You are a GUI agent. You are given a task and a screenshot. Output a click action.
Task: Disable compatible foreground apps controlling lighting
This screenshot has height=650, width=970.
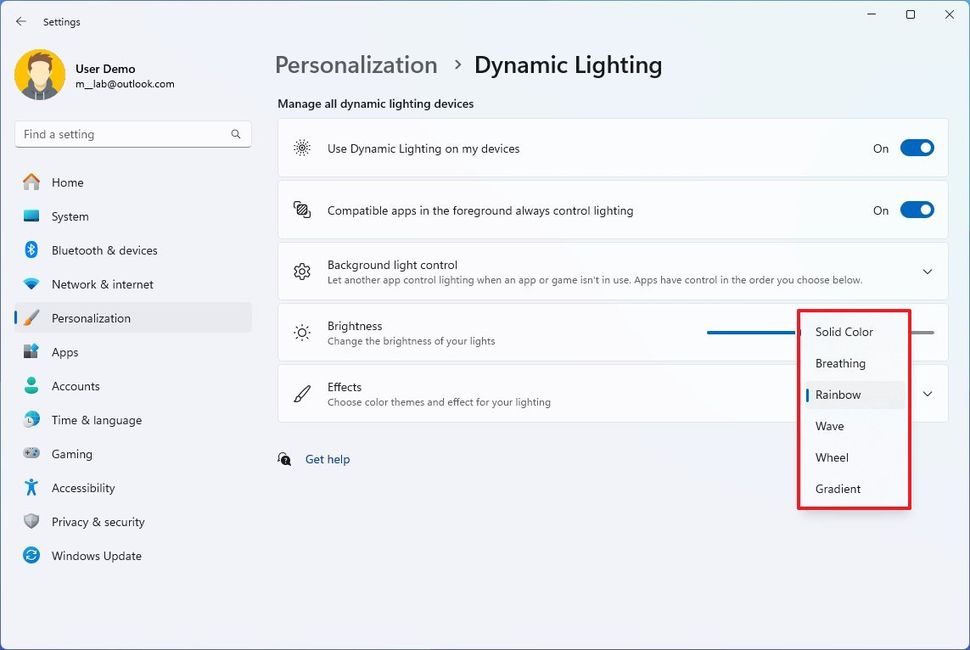pyautogui.click(x=916, y=210)
